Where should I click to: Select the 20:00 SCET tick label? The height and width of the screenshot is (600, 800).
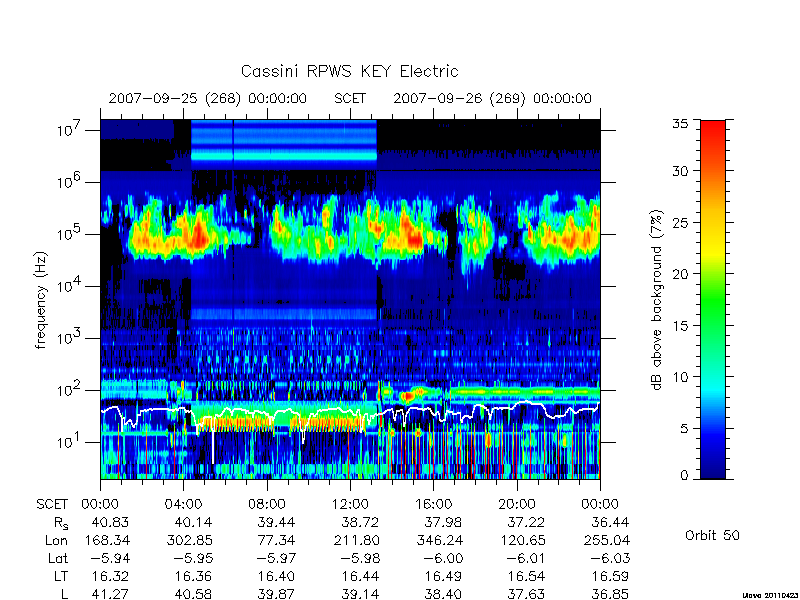tap(517, 505)
